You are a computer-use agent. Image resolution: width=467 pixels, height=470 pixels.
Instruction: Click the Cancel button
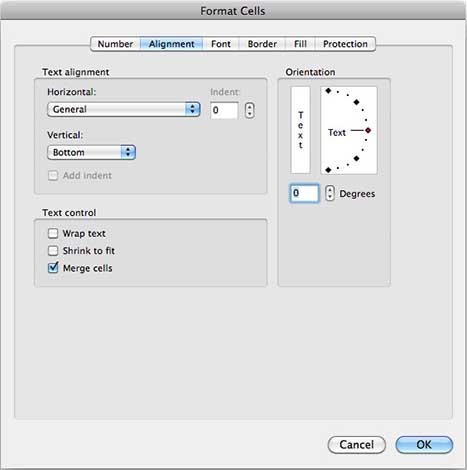pyautogui.click(x=356, y=445)
